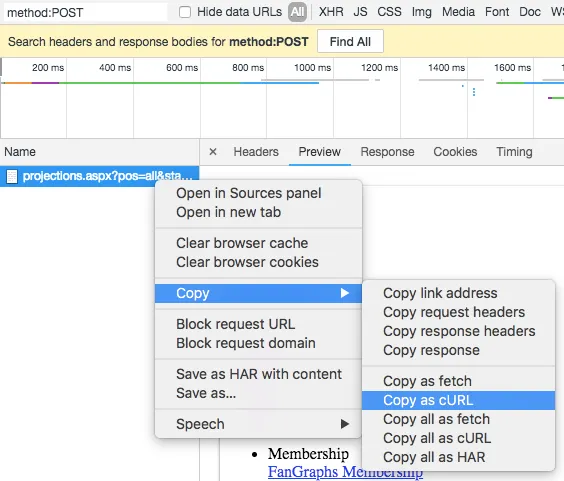Filter requests by Img type
564x481 pixels.
point(422,12)
